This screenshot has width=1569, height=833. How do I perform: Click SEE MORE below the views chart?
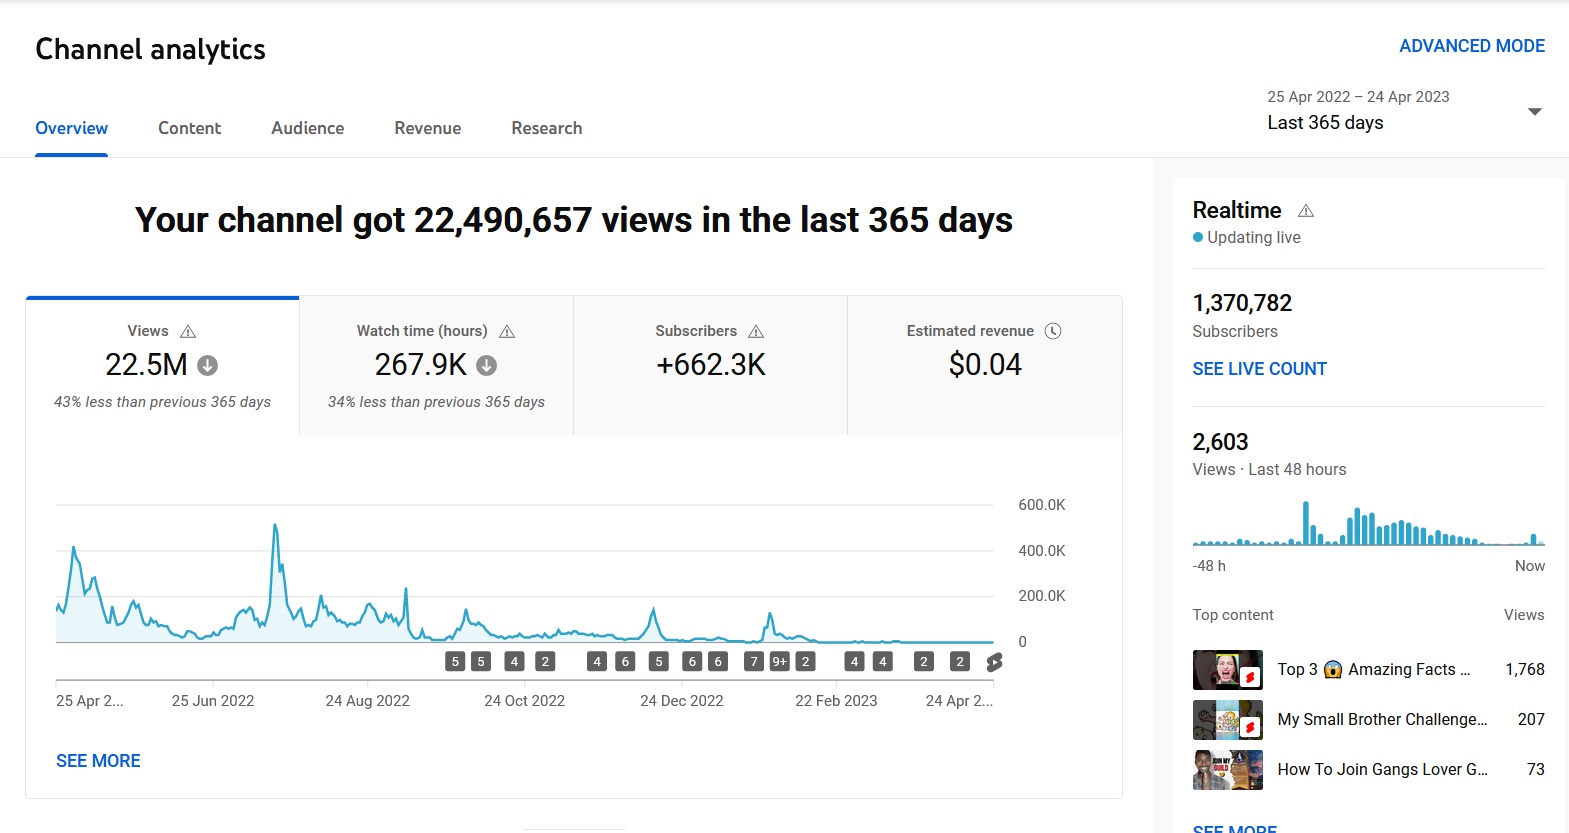click(98, 761)
